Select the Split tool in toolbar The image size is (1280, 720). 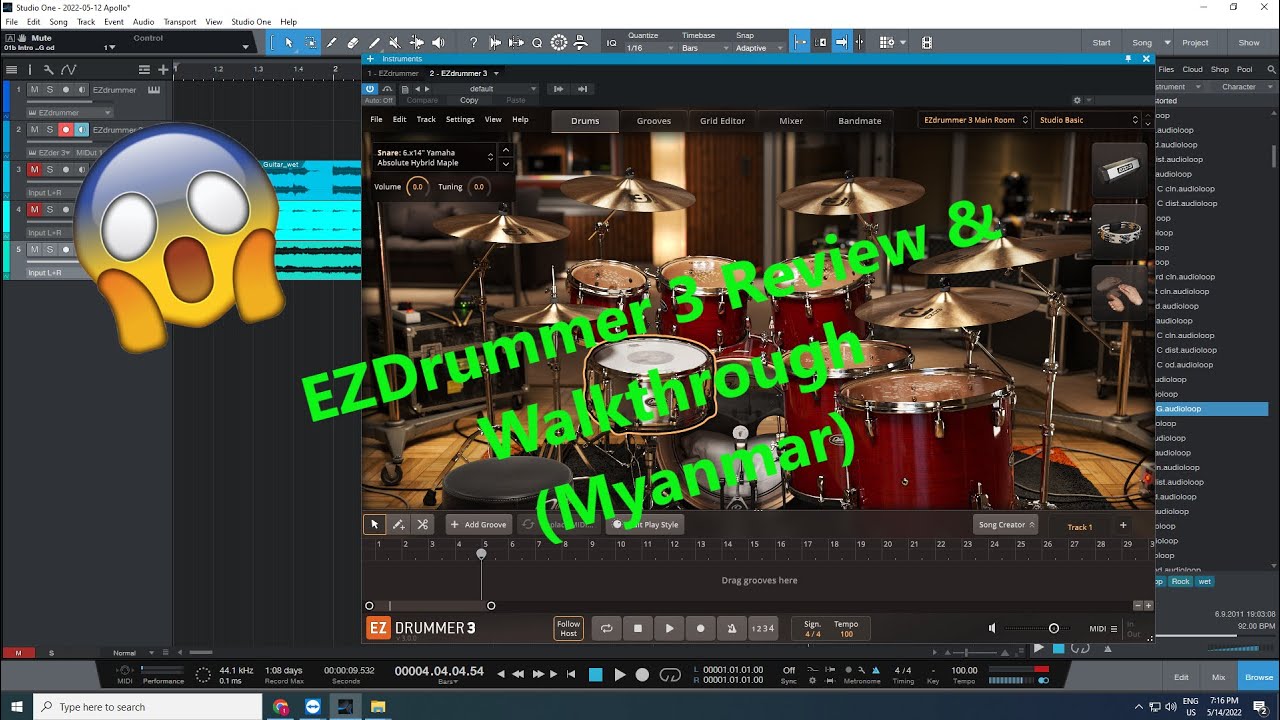pyautogui.click(x=332, y=42)
